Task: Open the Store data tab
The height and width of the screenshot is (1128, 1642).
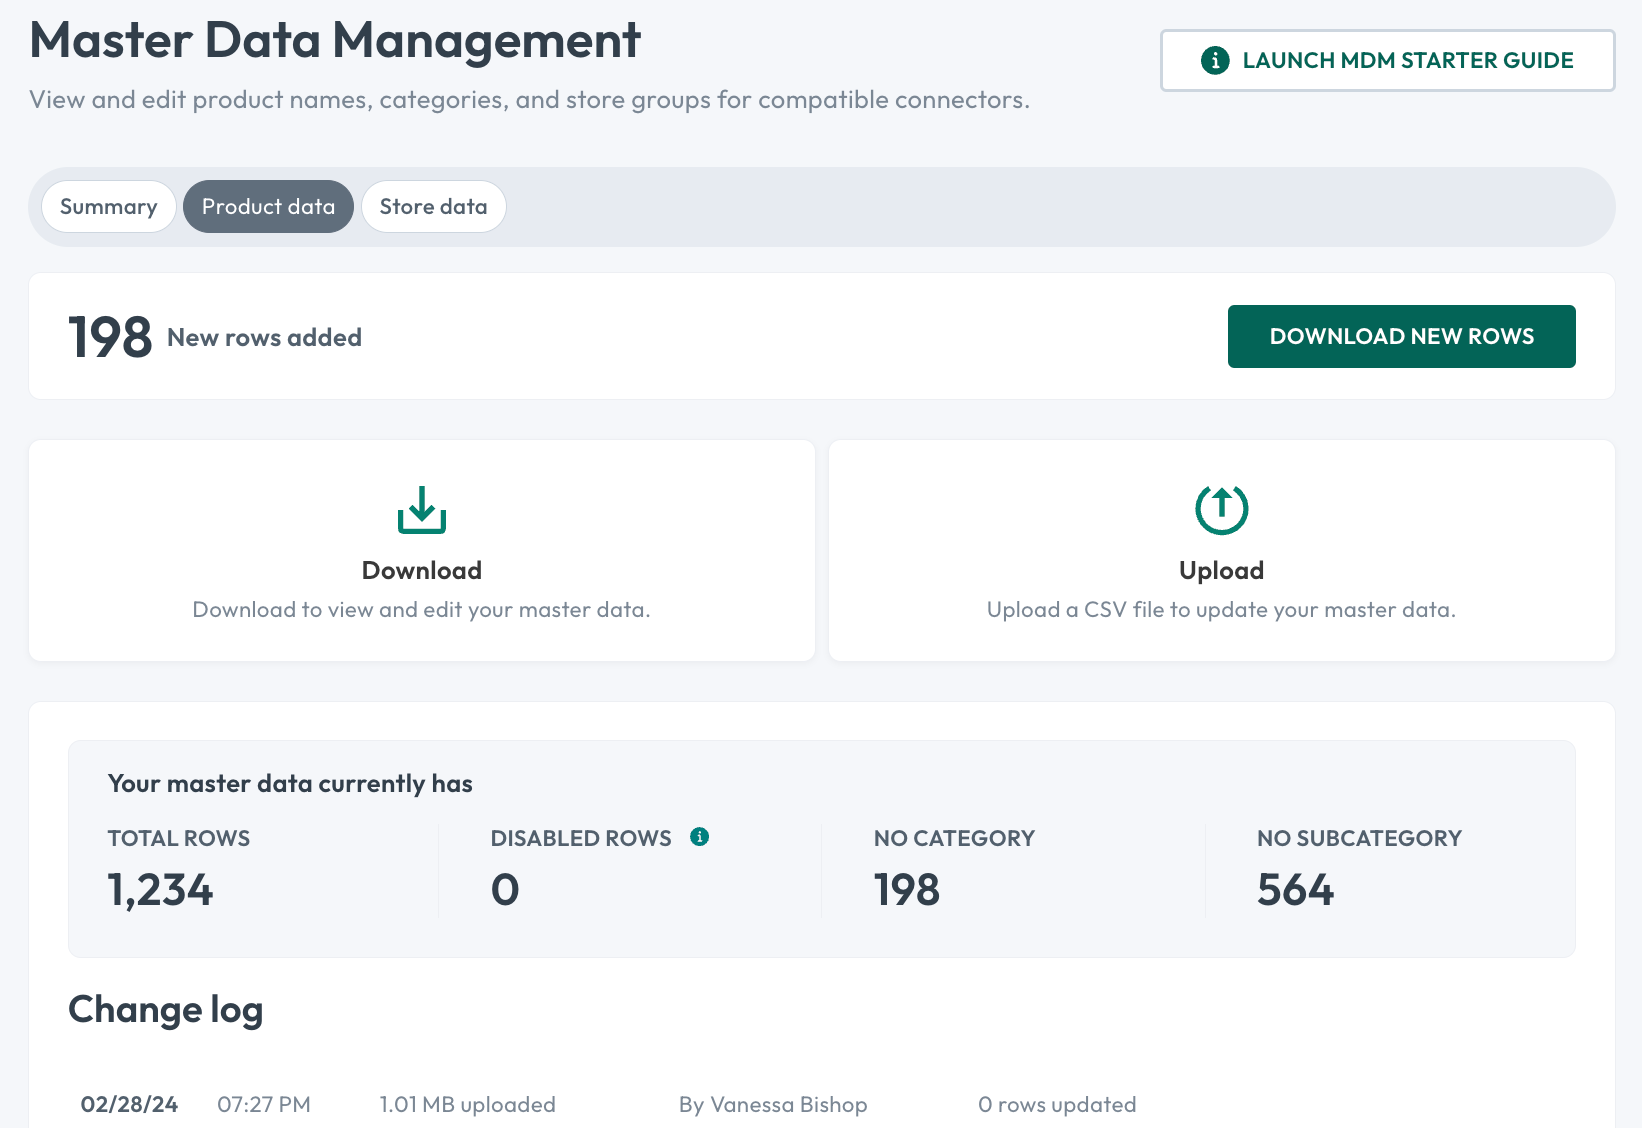Action: tap(433, 207)
